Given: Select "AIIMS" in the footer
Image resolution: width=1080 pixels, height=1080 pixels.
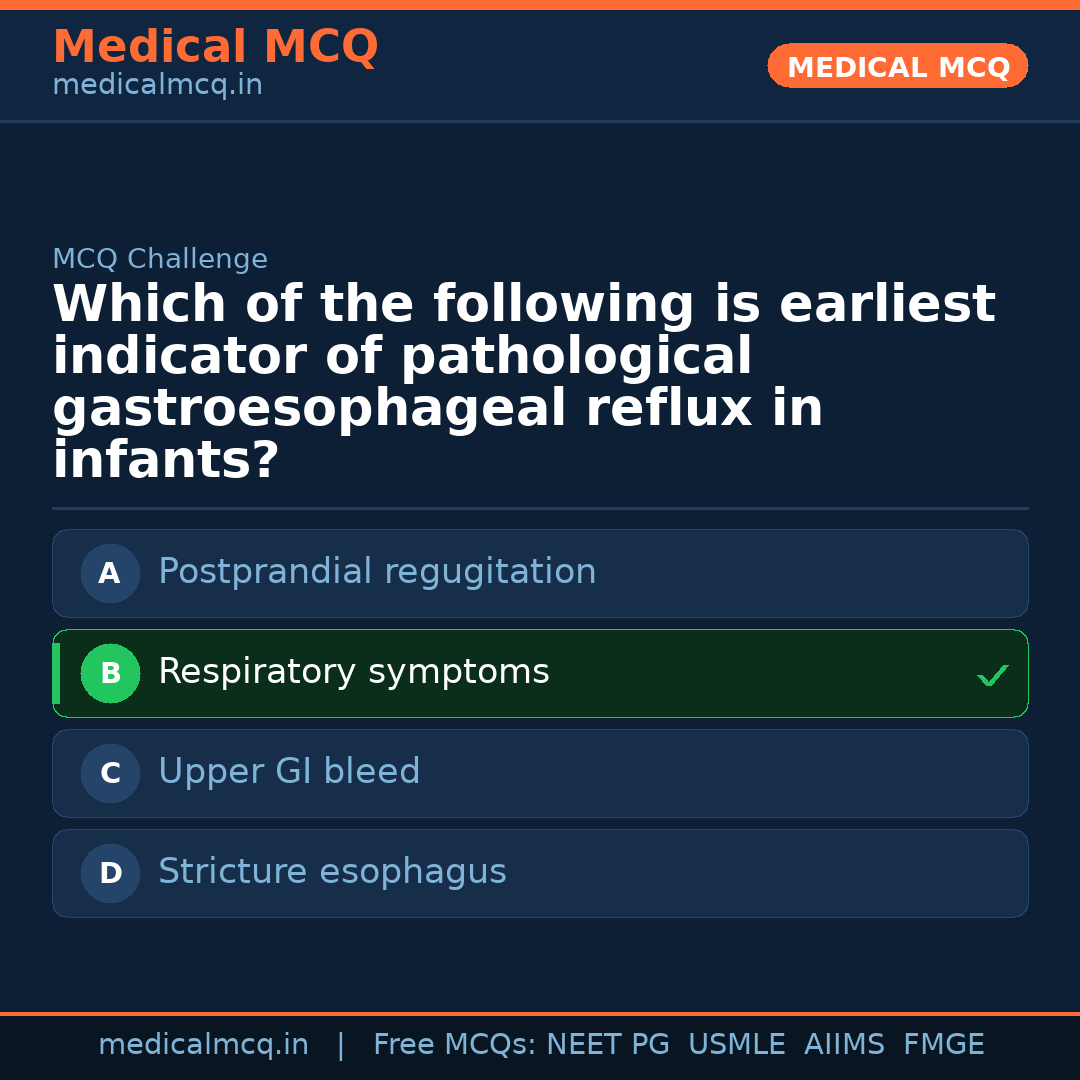Looking at the screenshot, I should (x=844, y=1045).
